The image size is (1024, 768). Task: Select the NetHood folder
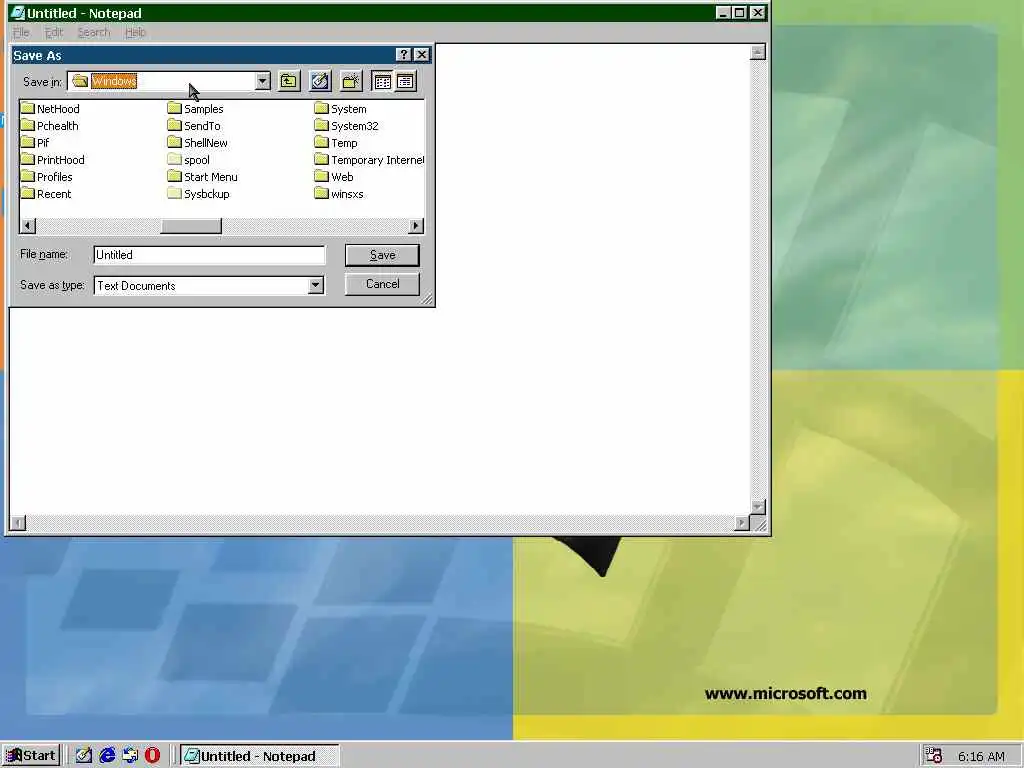50,108
